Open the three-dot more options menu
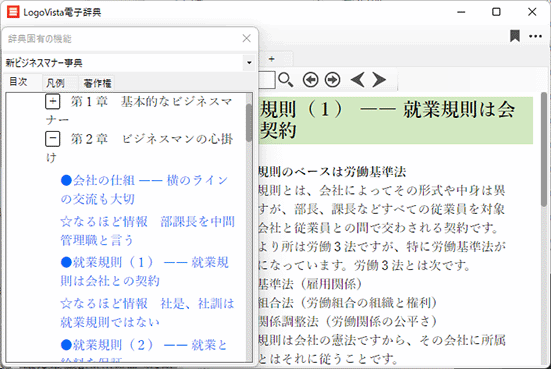The height and width of the screenshot is (369, 551). pyautogui.click(x=535, y=36)
